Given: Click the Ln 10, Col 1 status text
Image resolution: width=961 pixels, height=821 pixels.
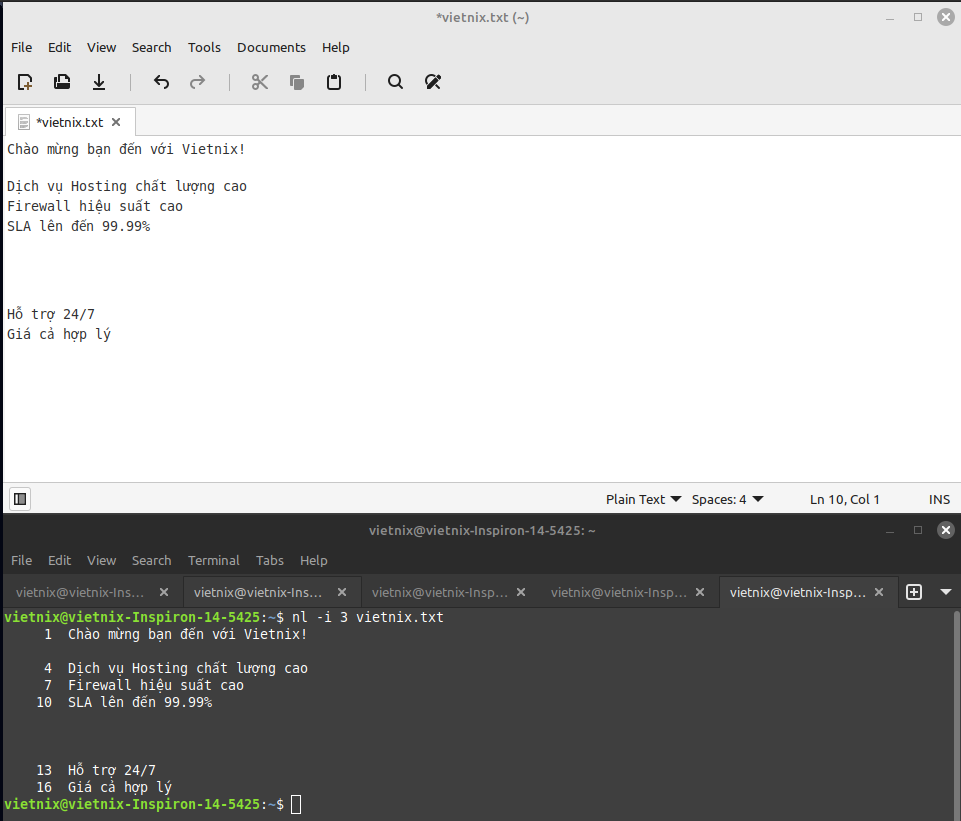Looking at the screenshot, I should [845, 499].
